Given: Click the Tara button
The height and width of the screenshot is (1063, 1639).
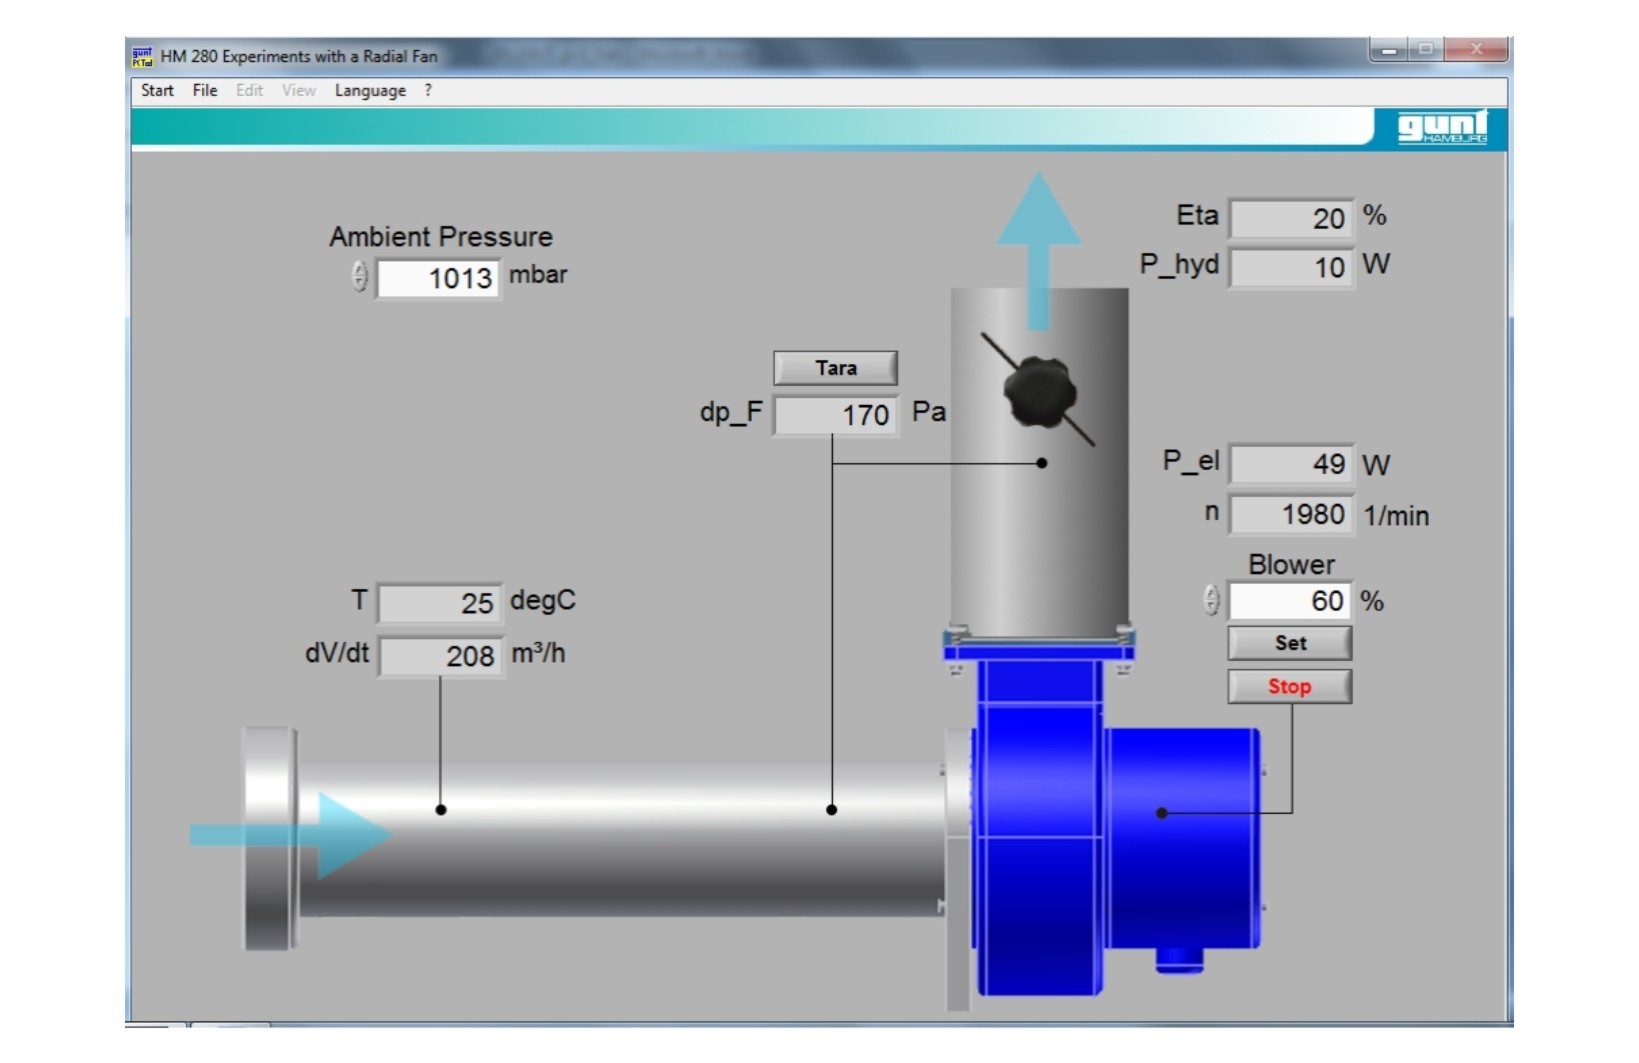Looking at the screenshot, I should tap(835, 368).
